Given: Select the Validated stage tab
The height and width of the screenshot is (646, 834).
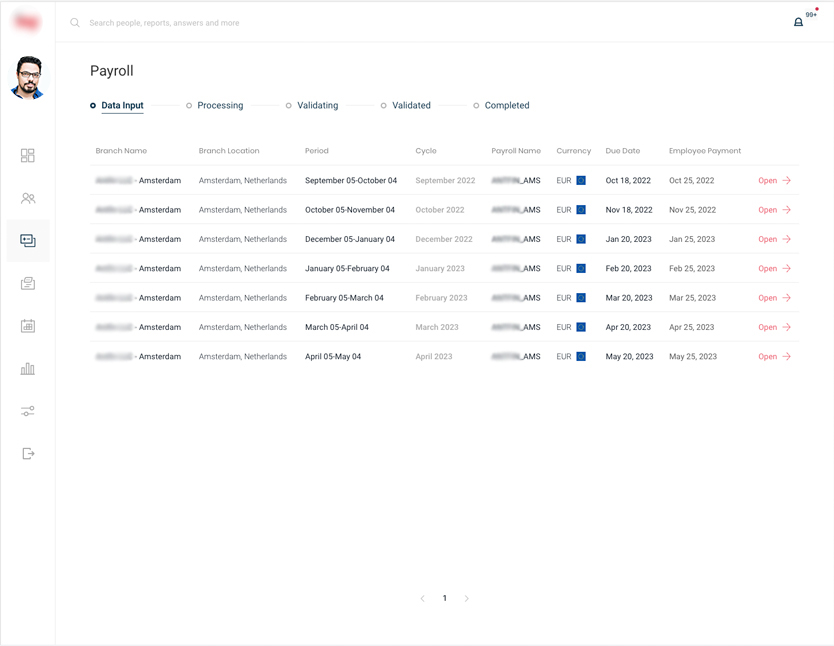Looking at the screenshot, I should click(x=411, y=105).
